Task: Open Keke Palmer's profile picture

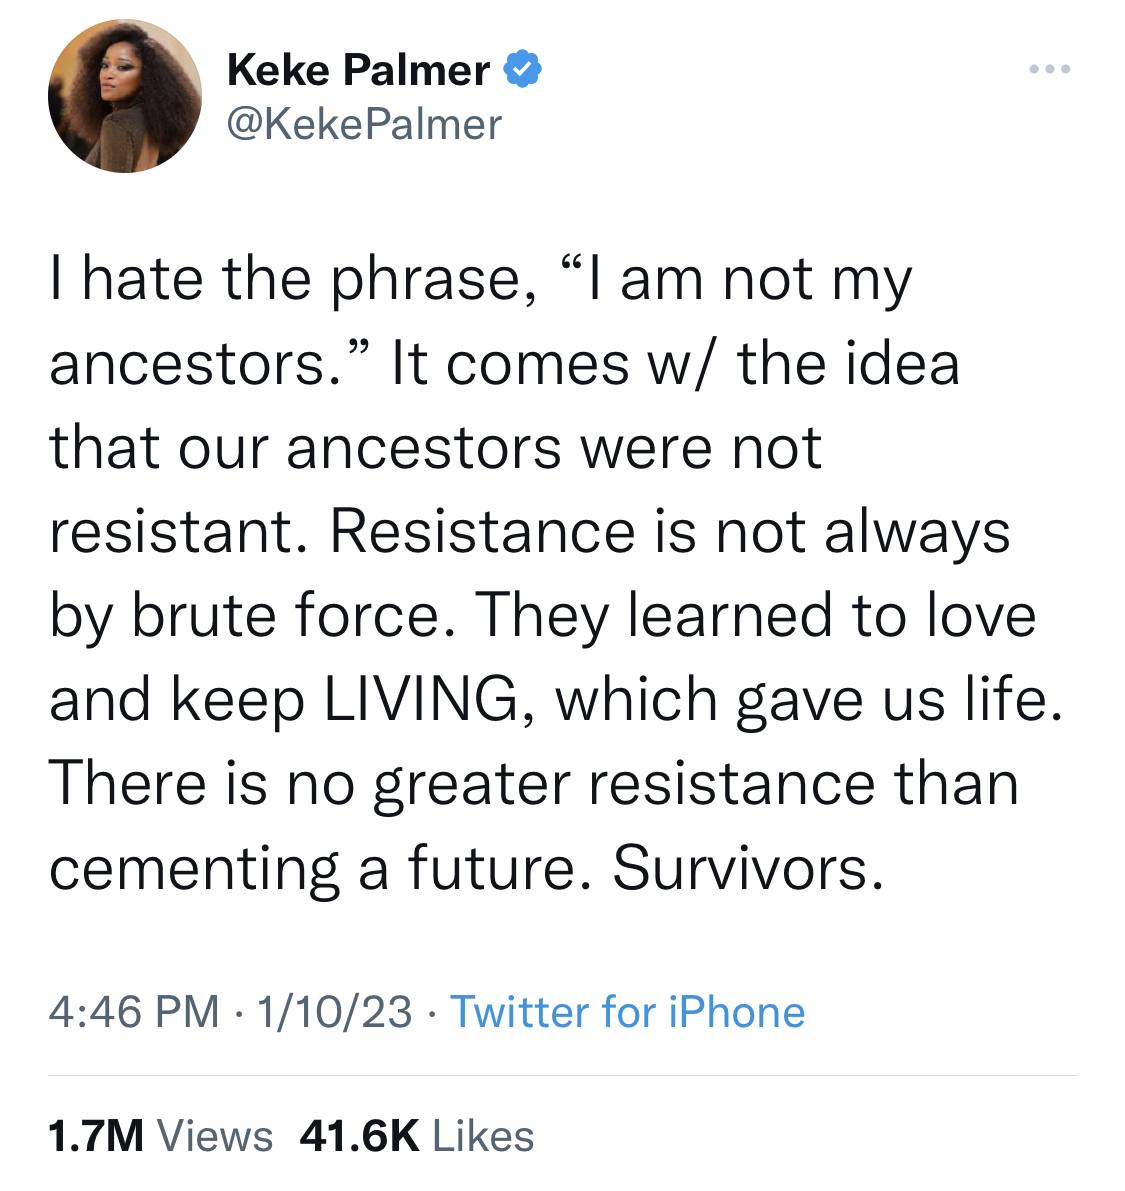Action: pyautogui.click(x=125, y=96)
